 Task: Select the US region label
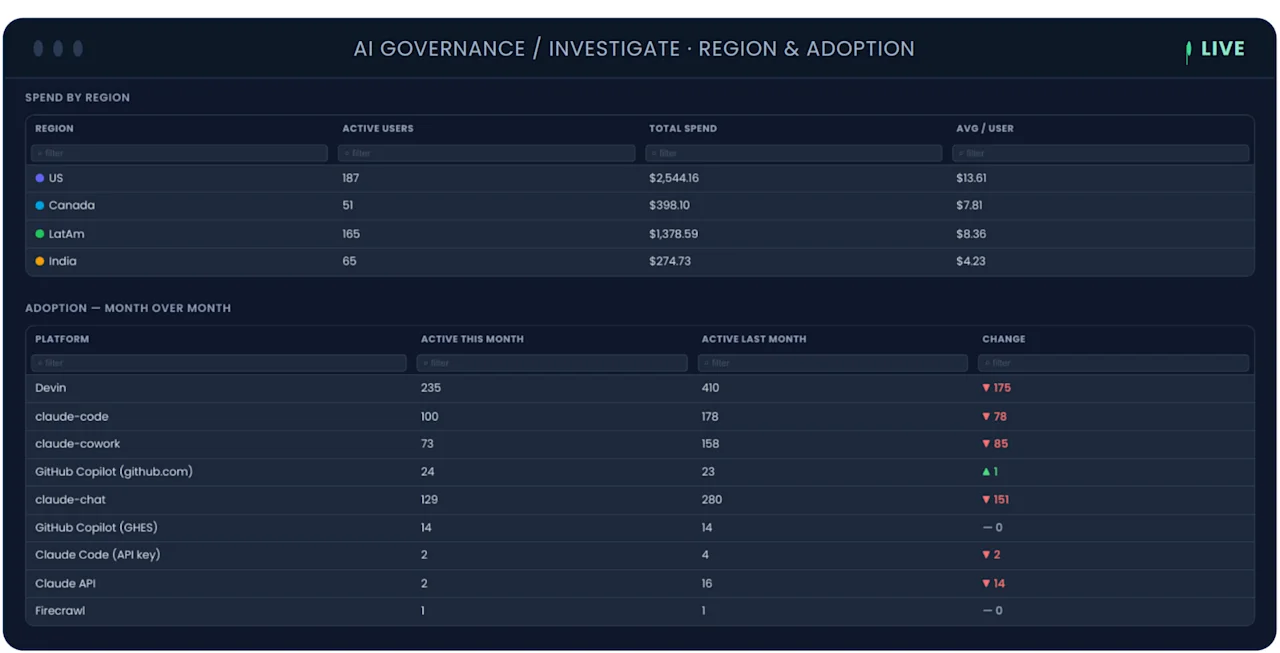point(56,178)
